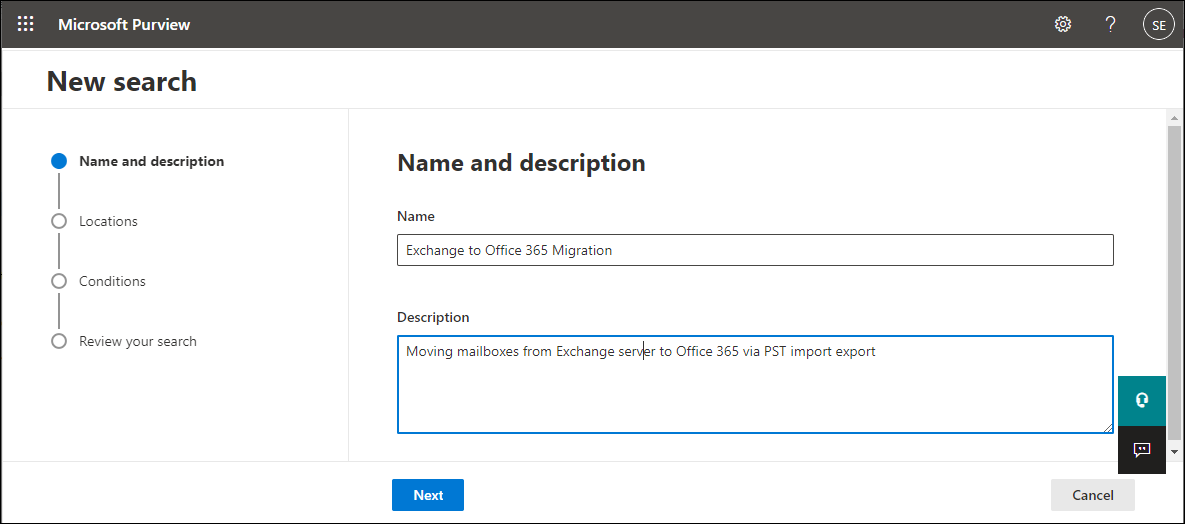Open the Settings gear icon

click(1063, 24)
